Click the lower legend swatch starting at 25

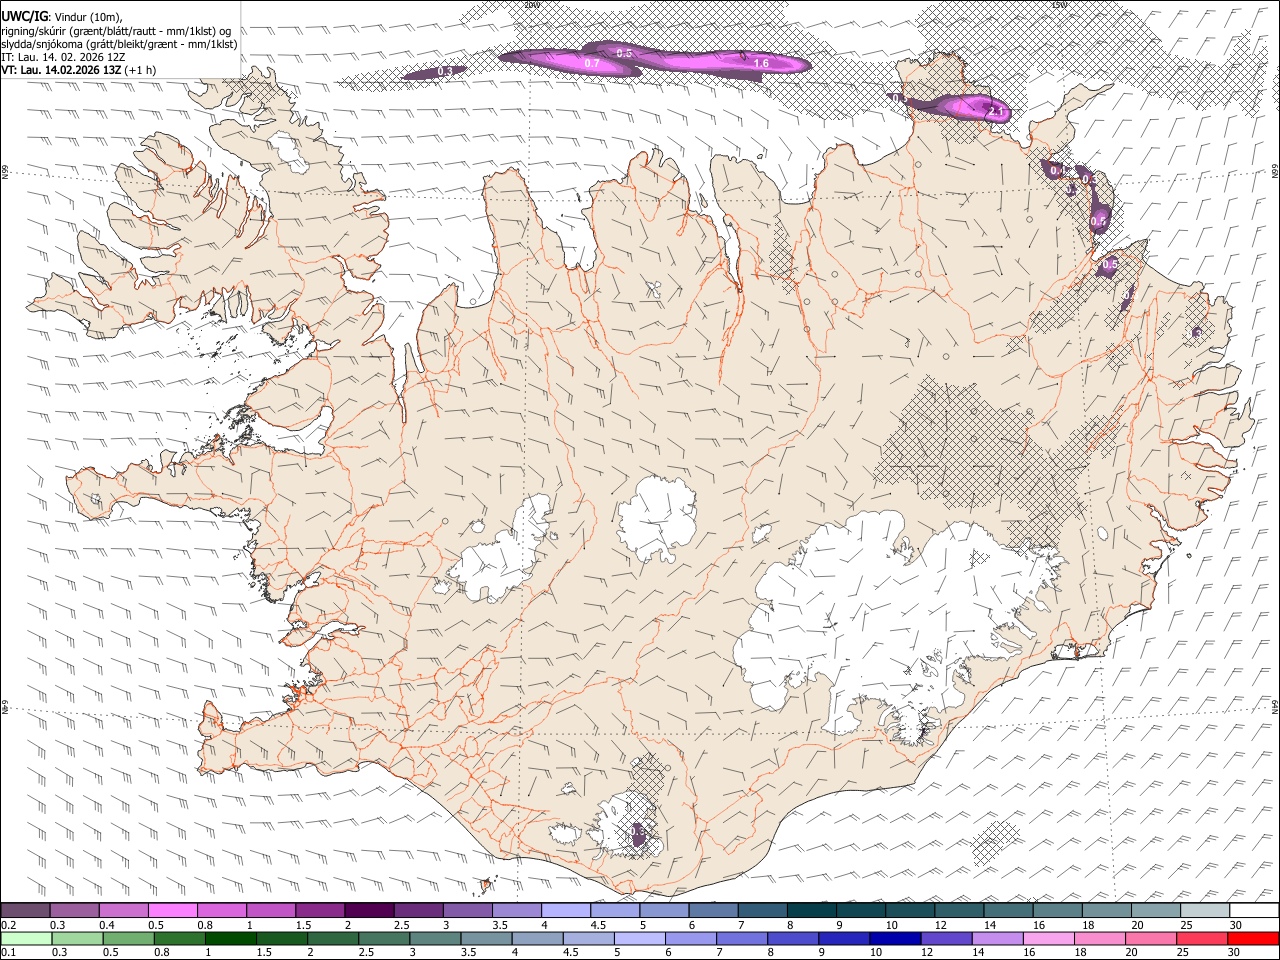click(1202, 938)
